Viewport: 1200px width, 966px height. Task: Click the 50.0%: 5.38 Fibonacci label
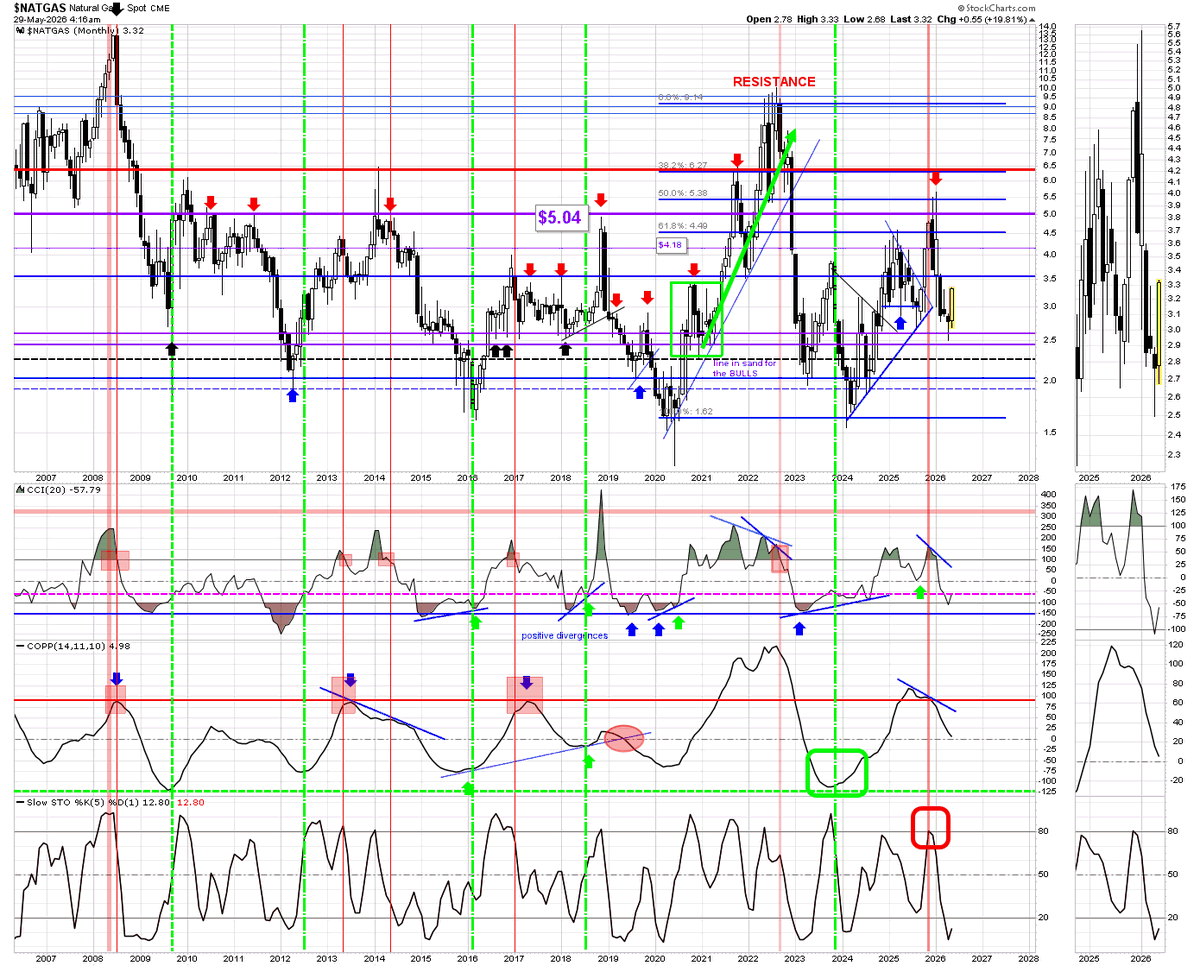pos(681,193)
